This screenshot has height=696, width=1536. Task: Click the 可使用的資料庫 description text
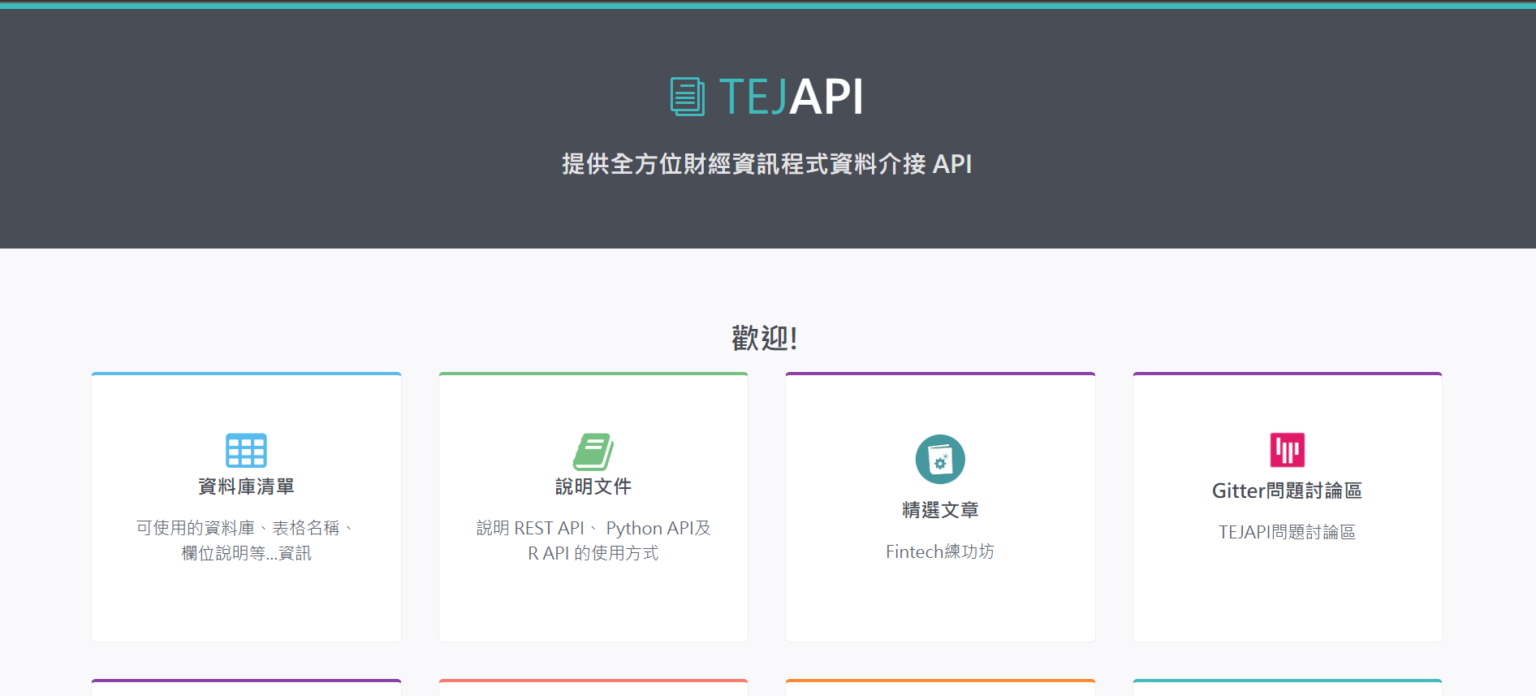click(246, 540)
